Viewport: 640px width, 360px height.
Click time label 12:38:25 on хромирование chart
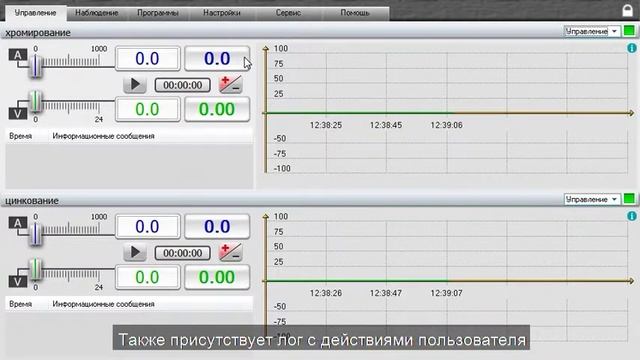(326, 125)
